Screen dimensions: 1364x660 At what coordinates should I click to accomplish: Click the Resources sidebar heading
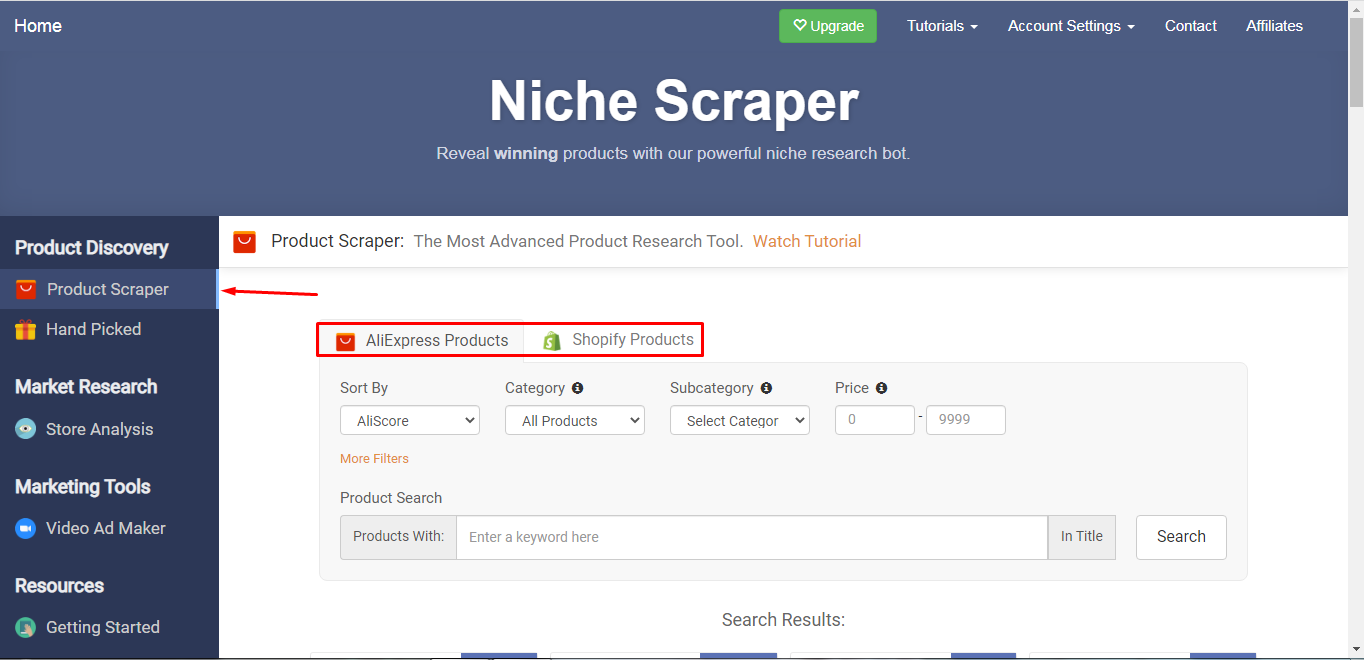pos(60,586)
